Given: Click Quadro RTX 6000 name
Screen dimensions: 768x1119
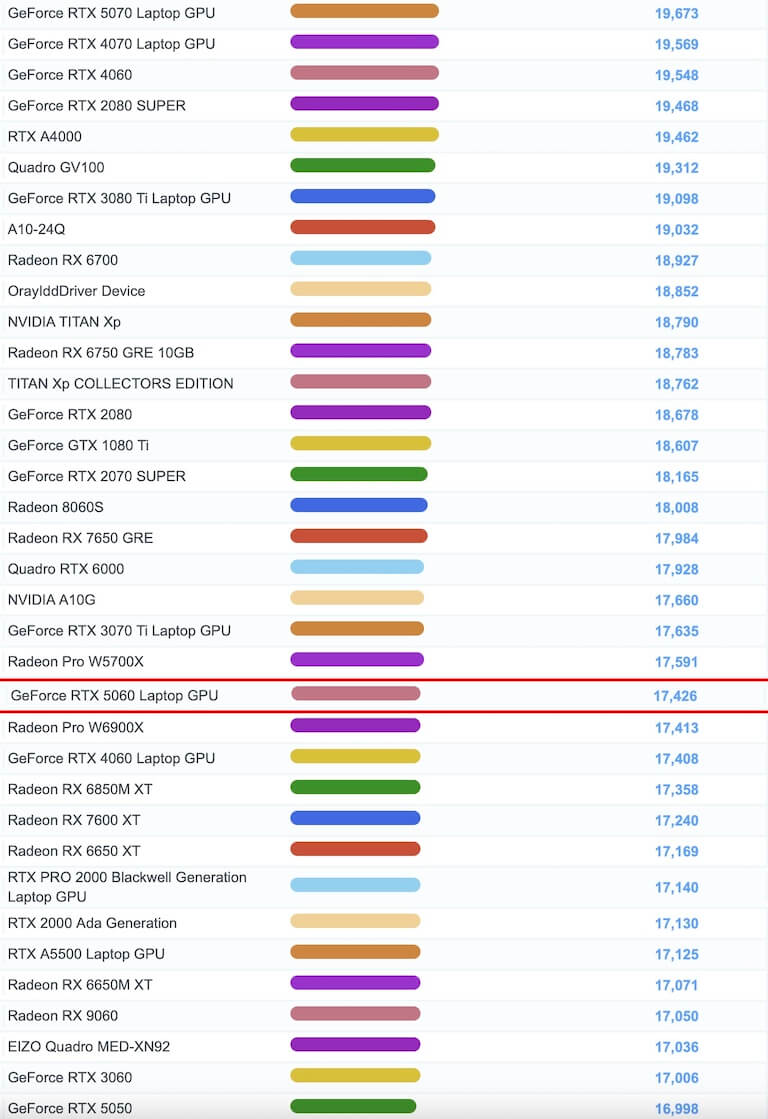Looking at the screenshot, I should click(66, 569).
